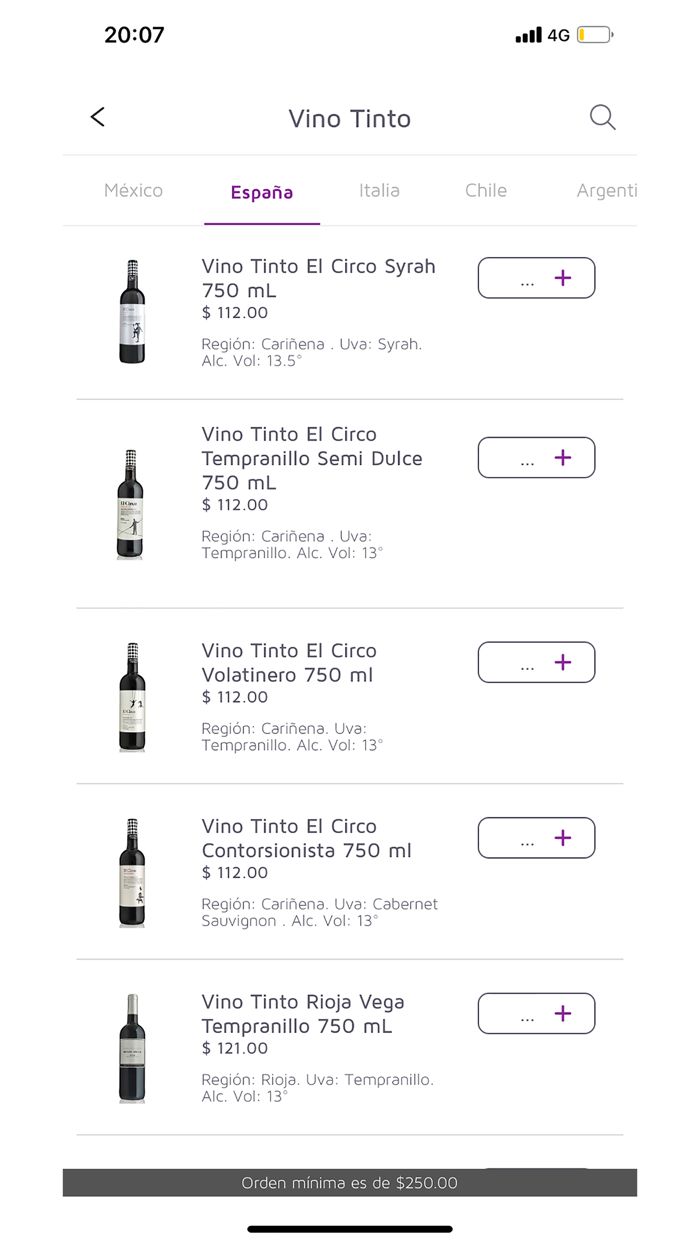Screen dimensions: 700x1244
Task: Tap the 4G network indicator
Action: [557, 33]
